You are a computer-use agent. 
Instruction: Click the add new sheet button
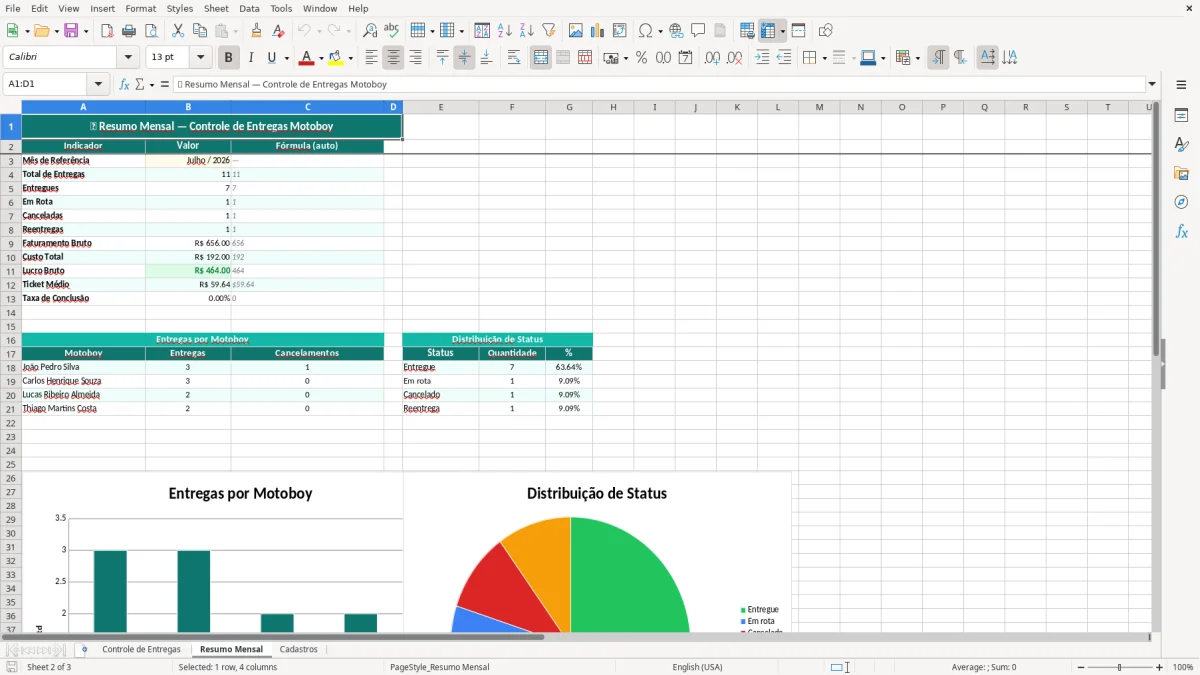point(84,649)
